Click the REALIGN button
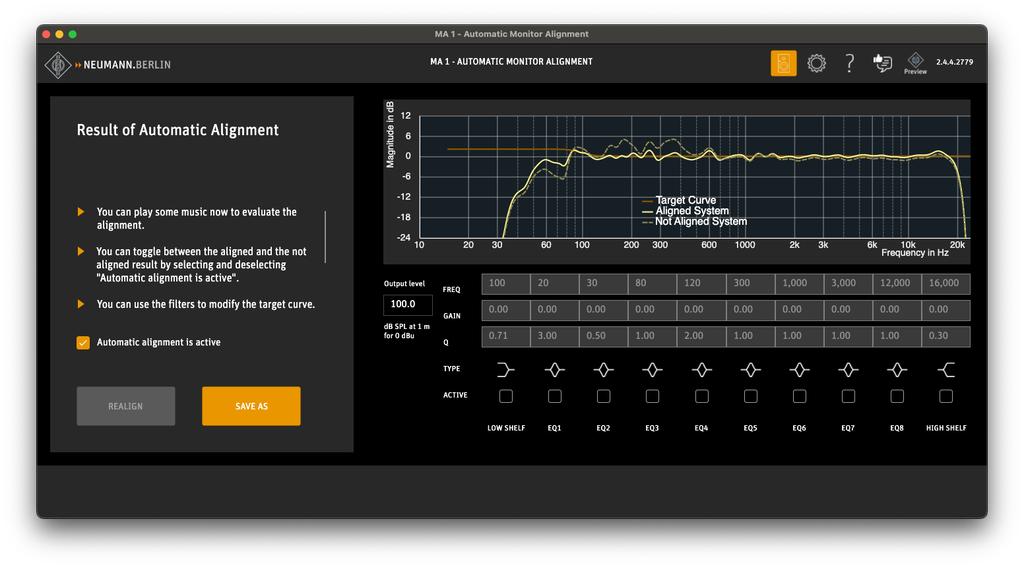 [x=125, y=406]
